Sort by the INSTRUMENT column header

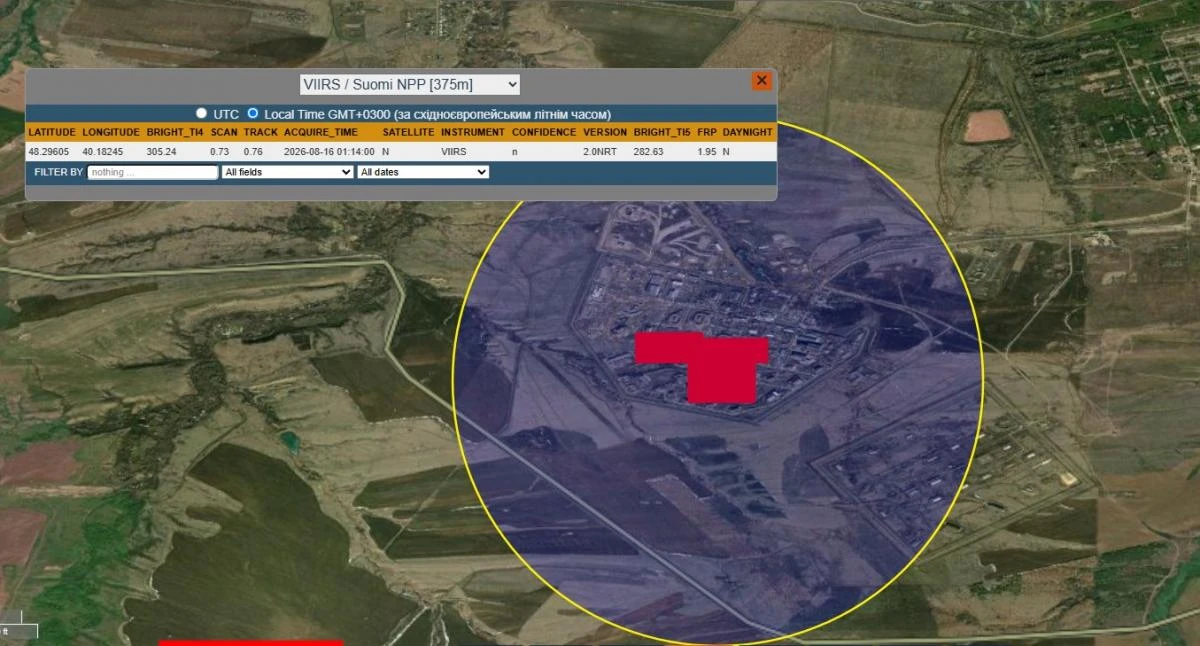point(473,132)
